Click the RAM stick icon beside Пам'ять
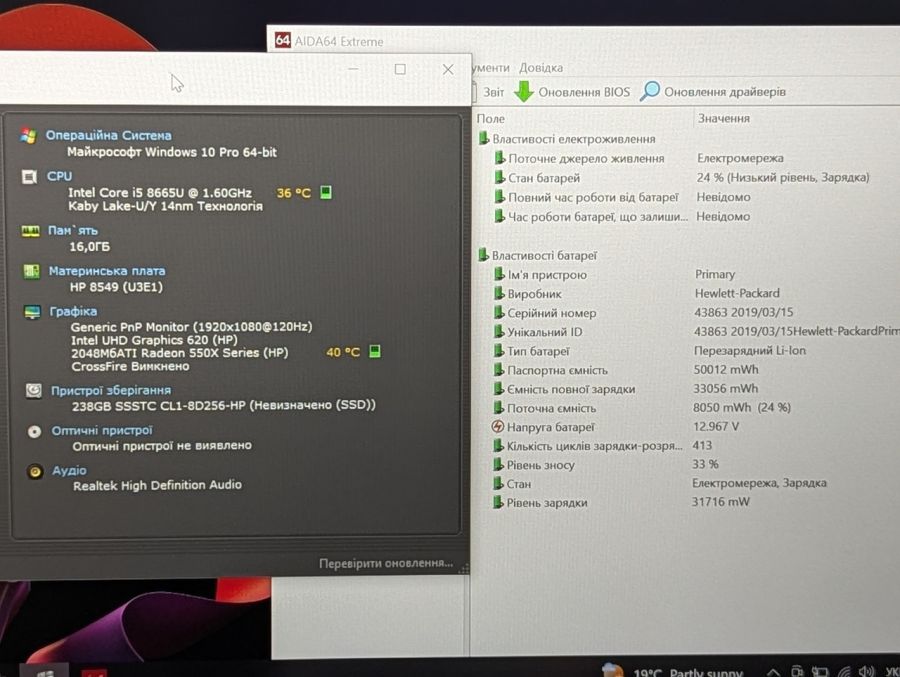 pos(30,231)
